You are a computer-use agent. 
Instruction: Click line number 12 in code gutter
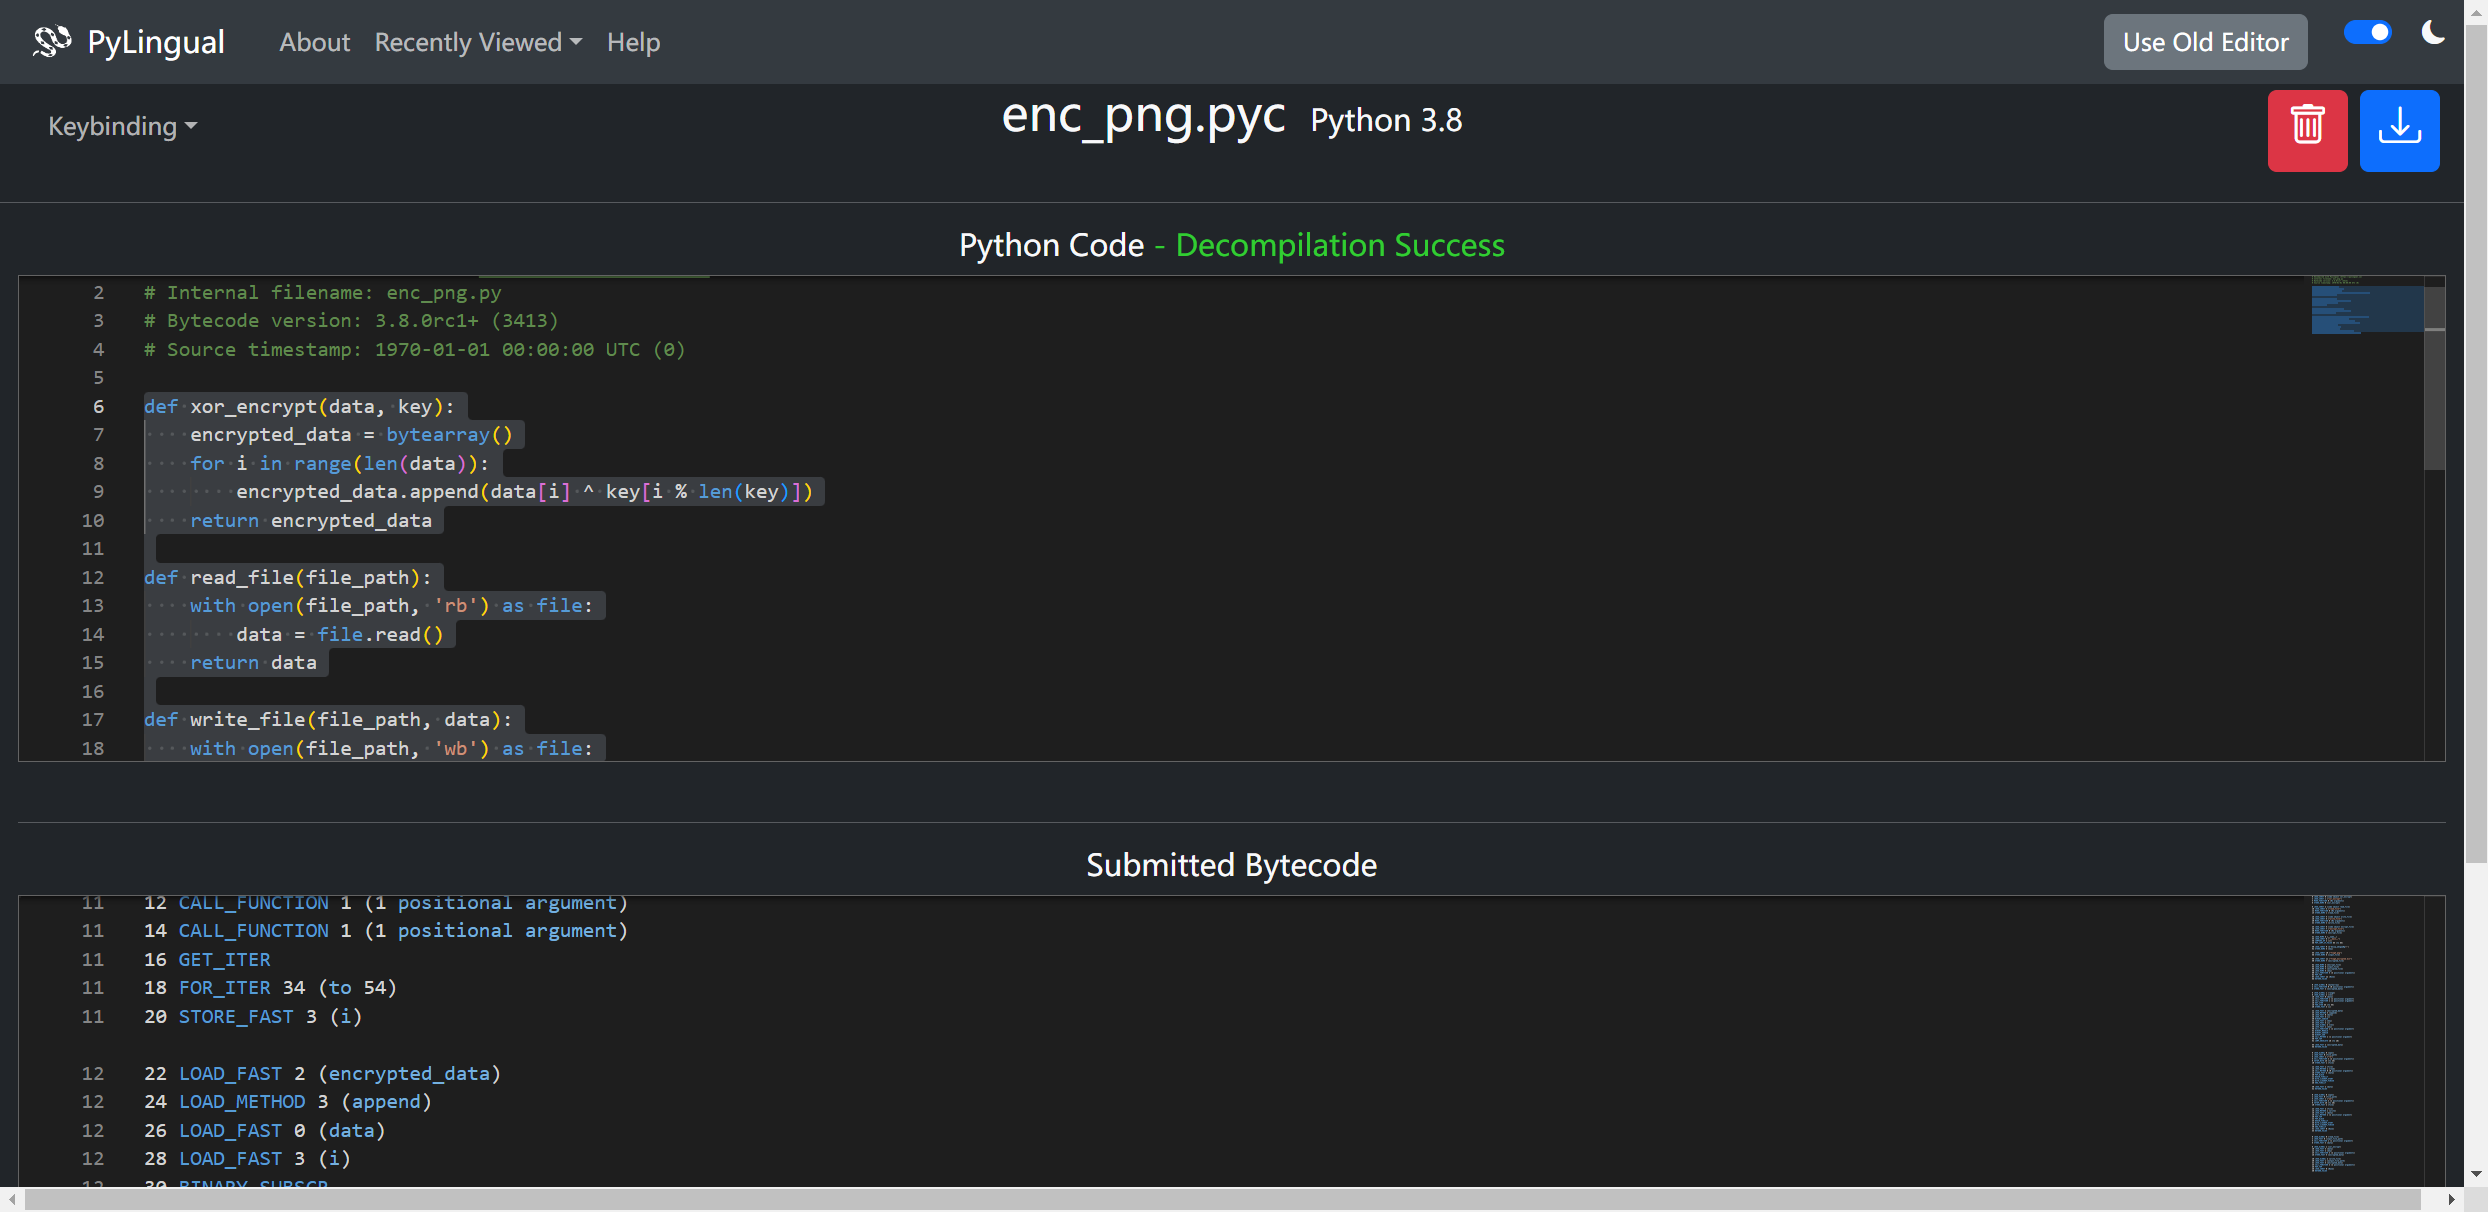(x=93, y=577)
